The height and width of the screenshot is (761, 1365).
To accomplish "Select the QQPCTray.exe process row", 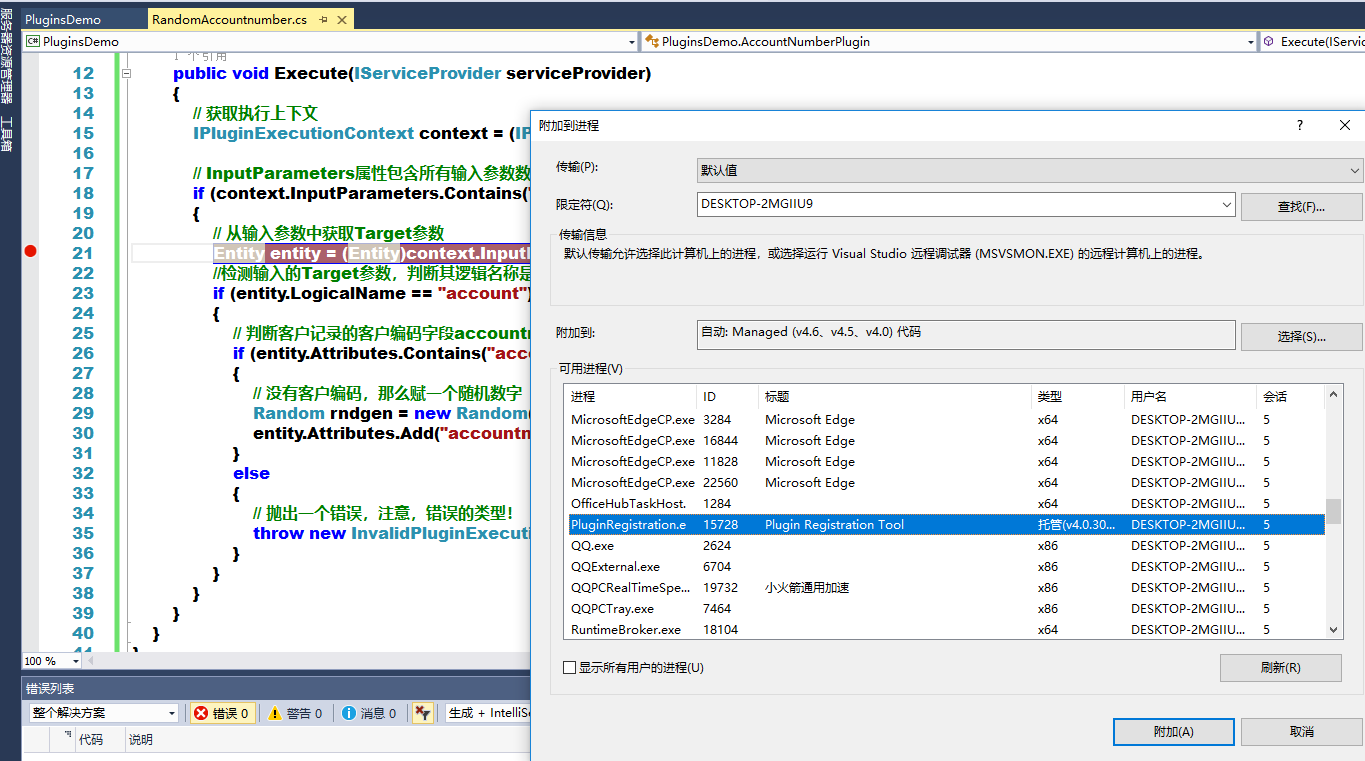I will point(944,609).
